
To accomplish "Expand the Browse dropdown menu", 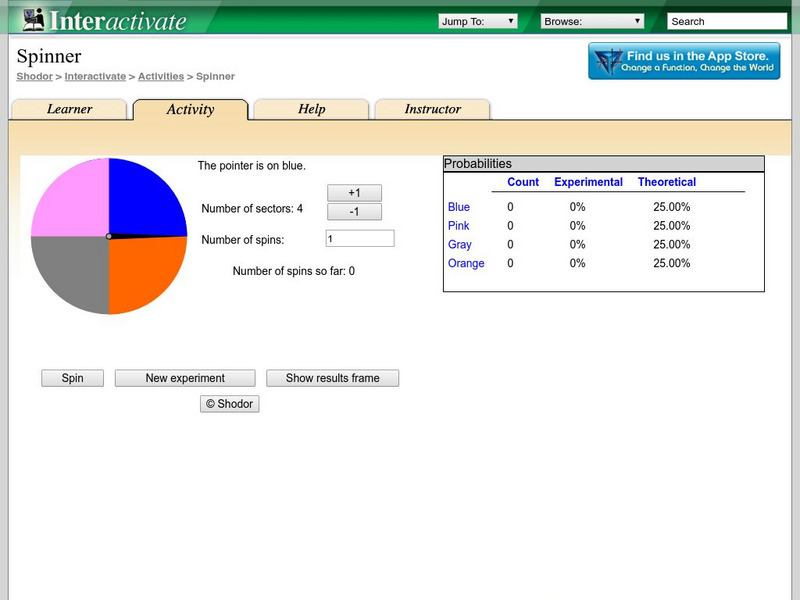I will (592, 21).
